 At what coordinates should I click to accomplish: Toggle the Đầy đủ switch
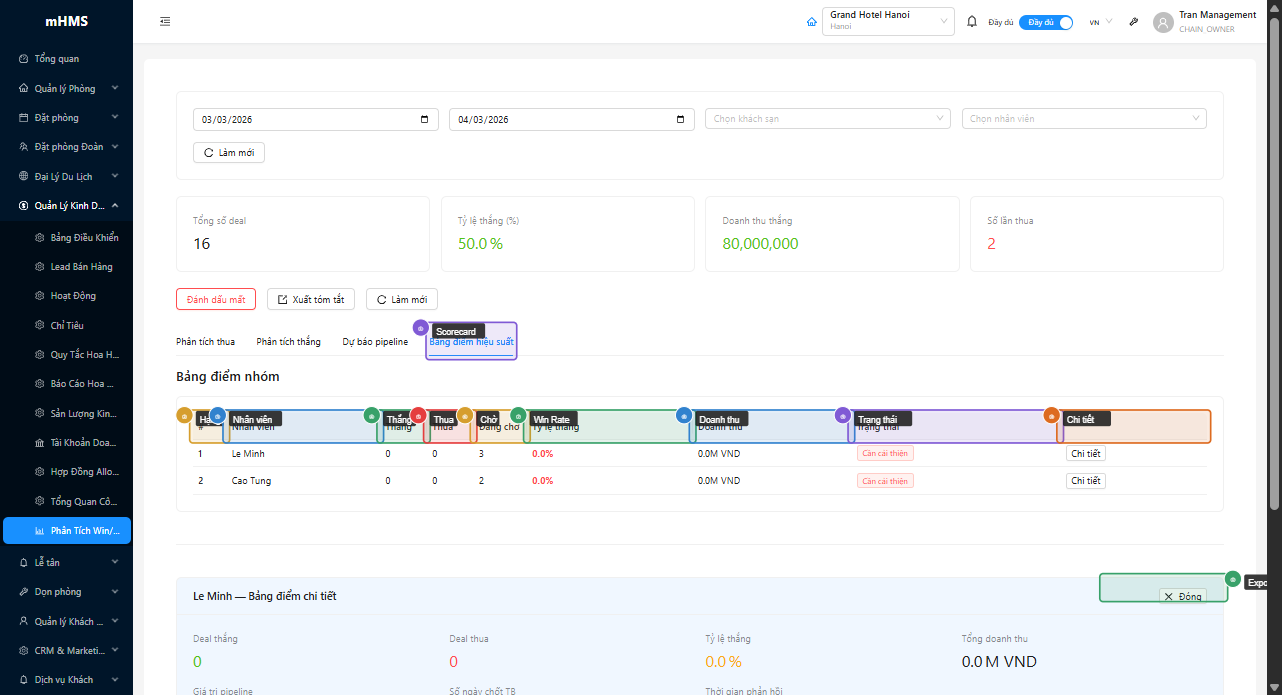click(1046, 22)
